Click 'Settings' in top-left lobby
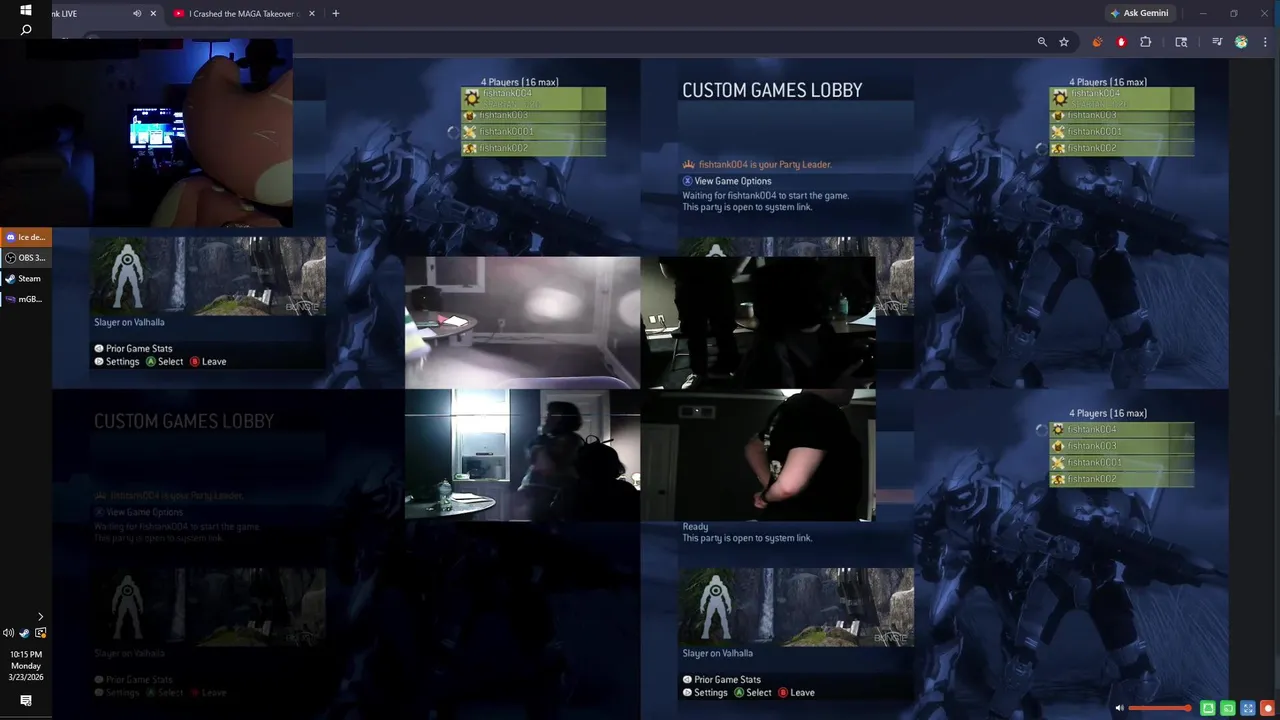 tap(122, 362)
